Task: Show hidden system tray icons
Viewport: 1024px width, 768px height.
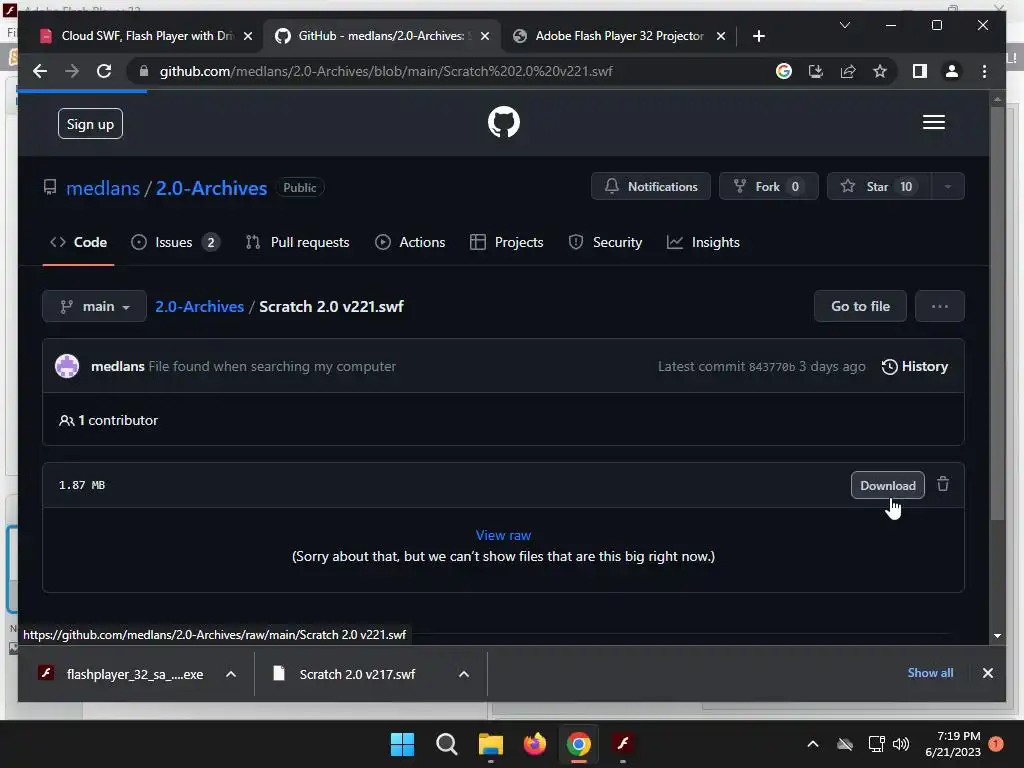Action: pyautogui.click(x=813, y=744)
